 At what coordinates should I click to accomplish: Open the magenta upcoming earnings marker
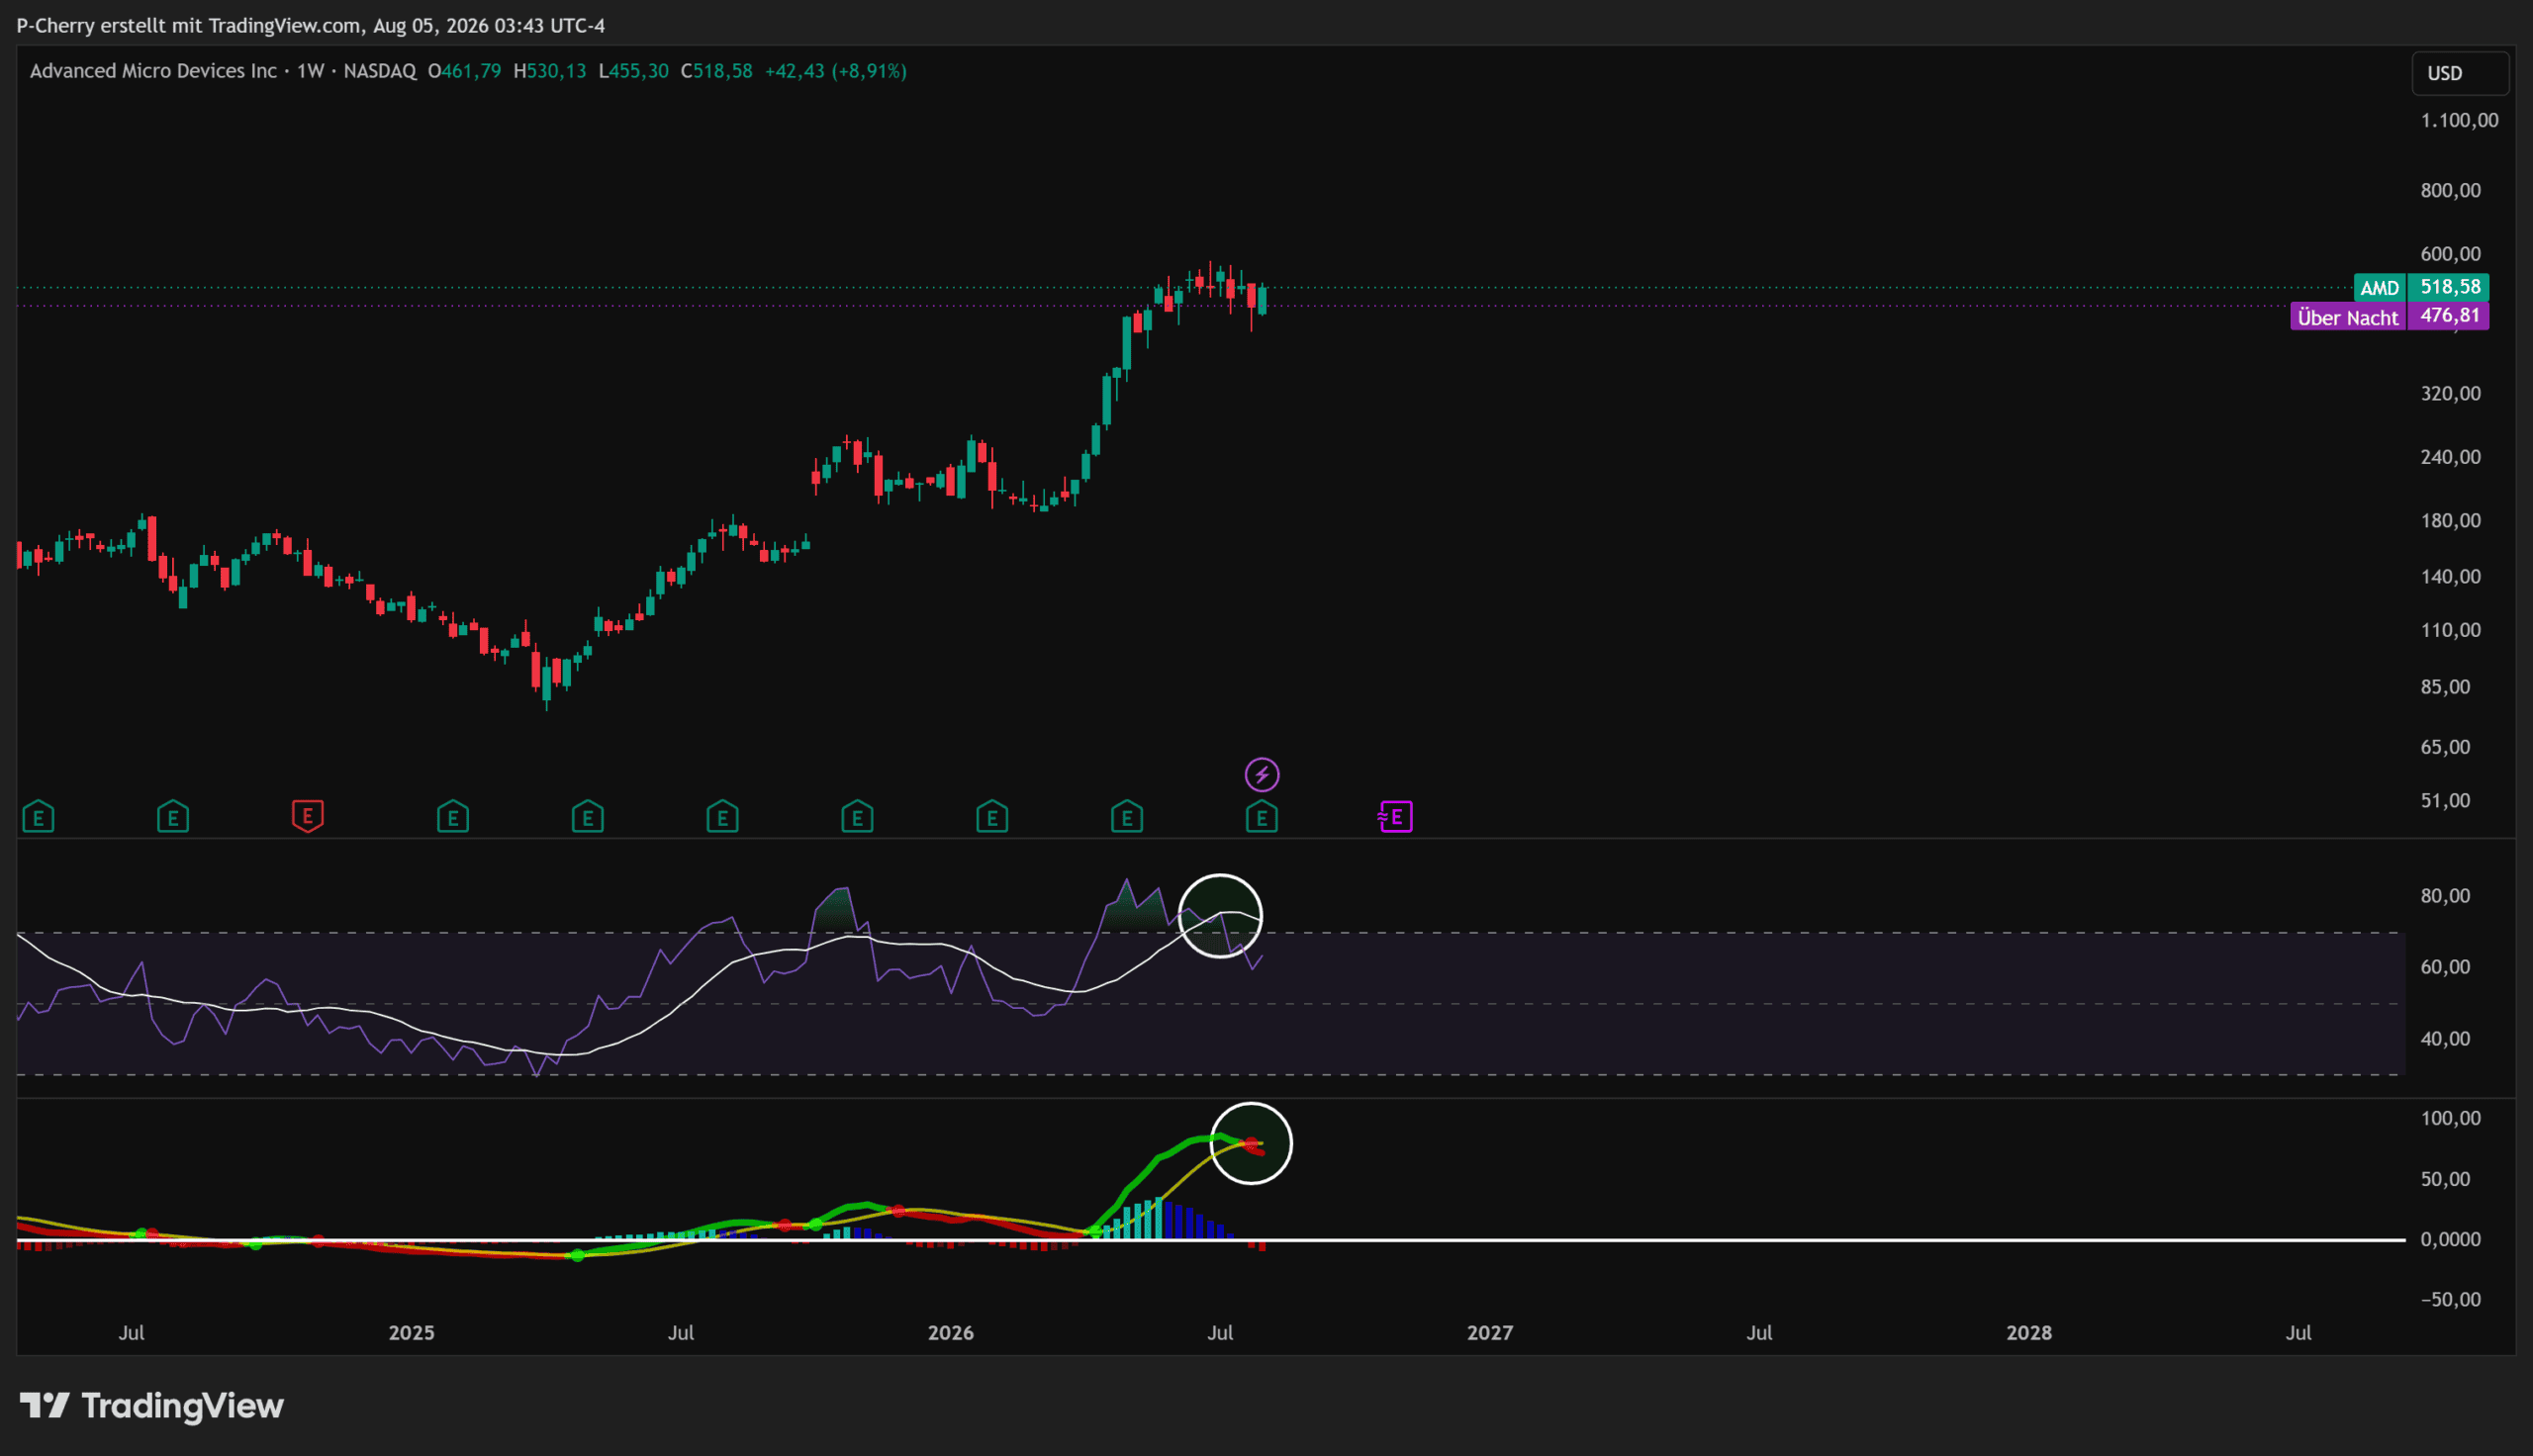pyautogui.click(x=1395, y=817)
